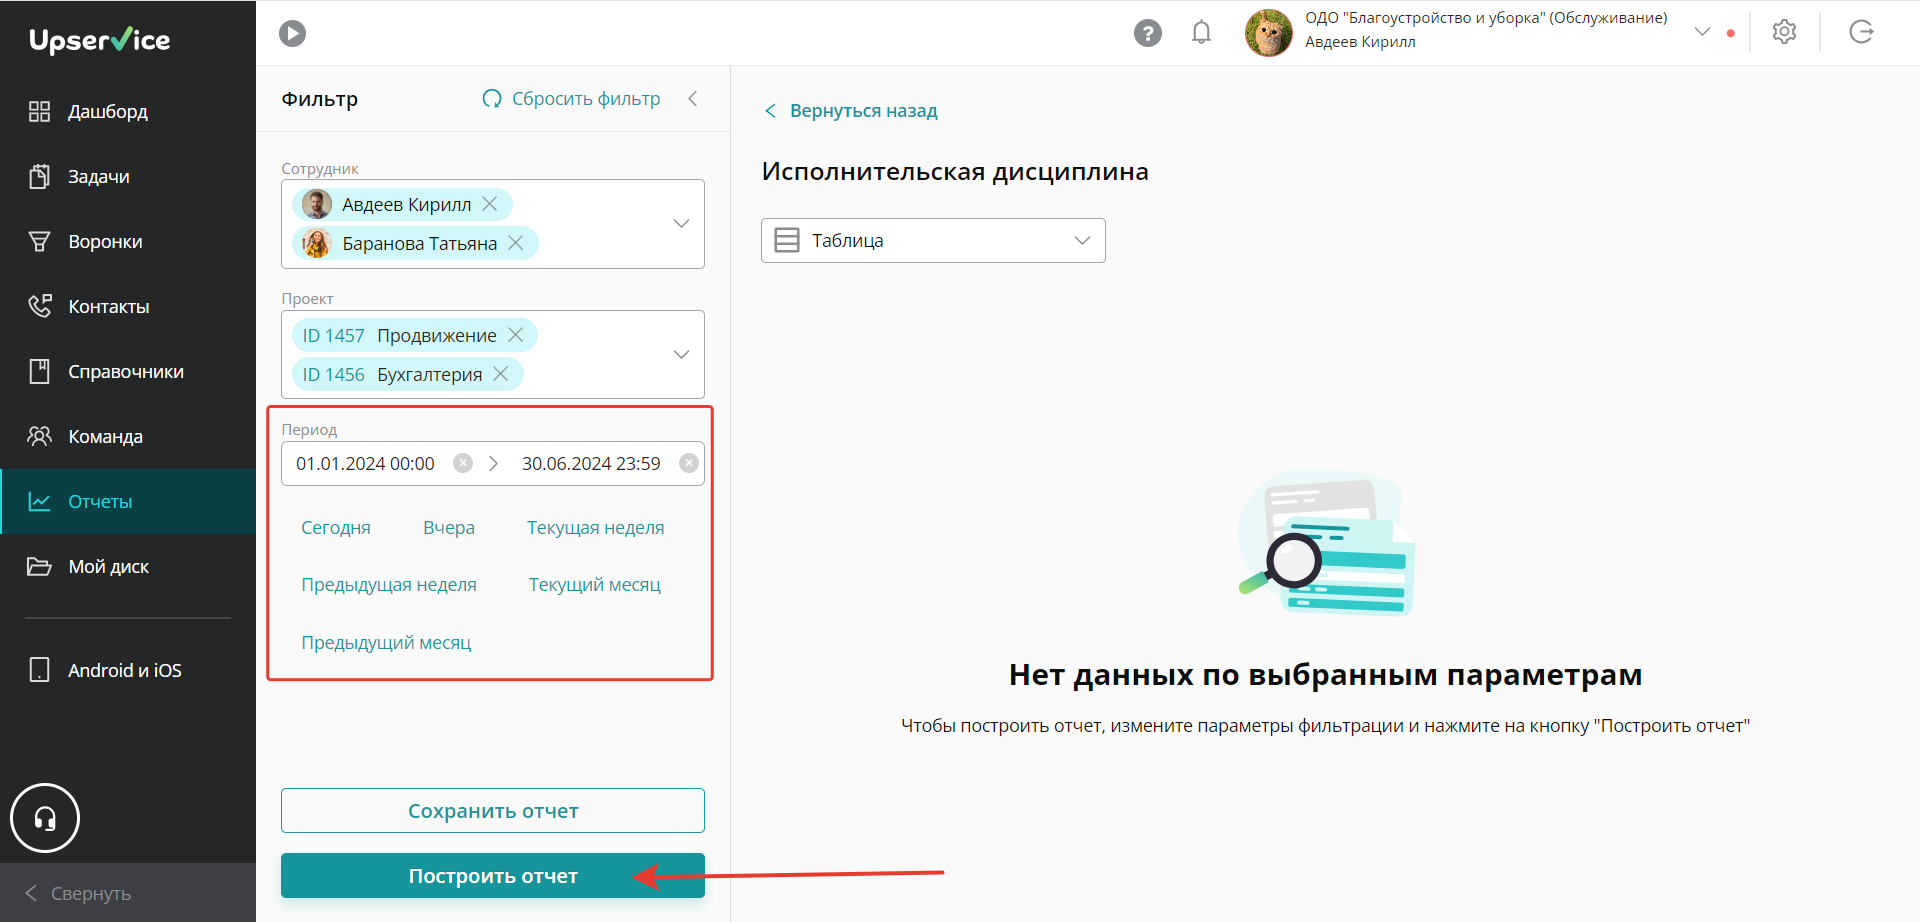Select Отчеты chart icon in sidebar
Image resolution: width=1920 pixels, height=922 pixels.
pos(39,501)
